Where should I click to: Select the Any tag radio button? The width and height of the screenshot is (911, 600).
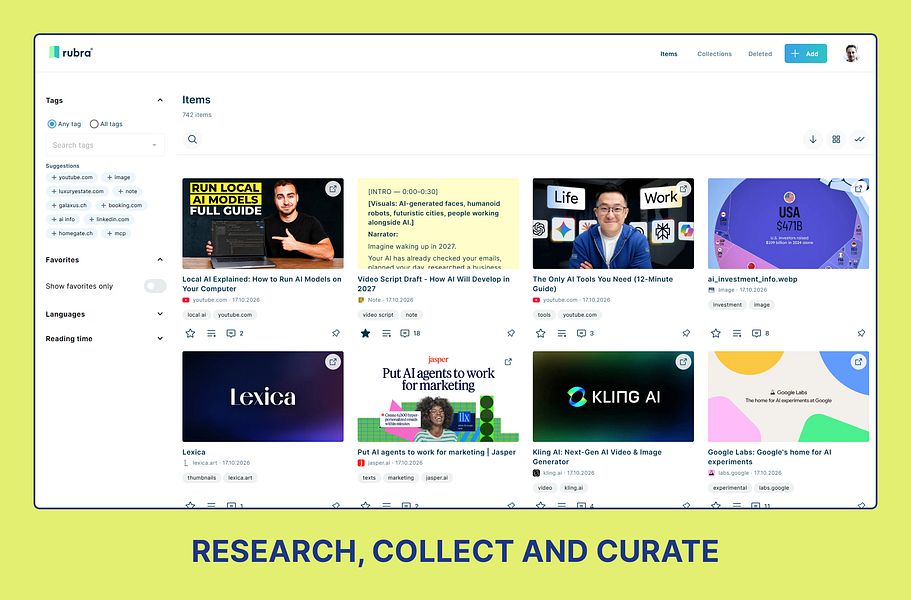52,124
